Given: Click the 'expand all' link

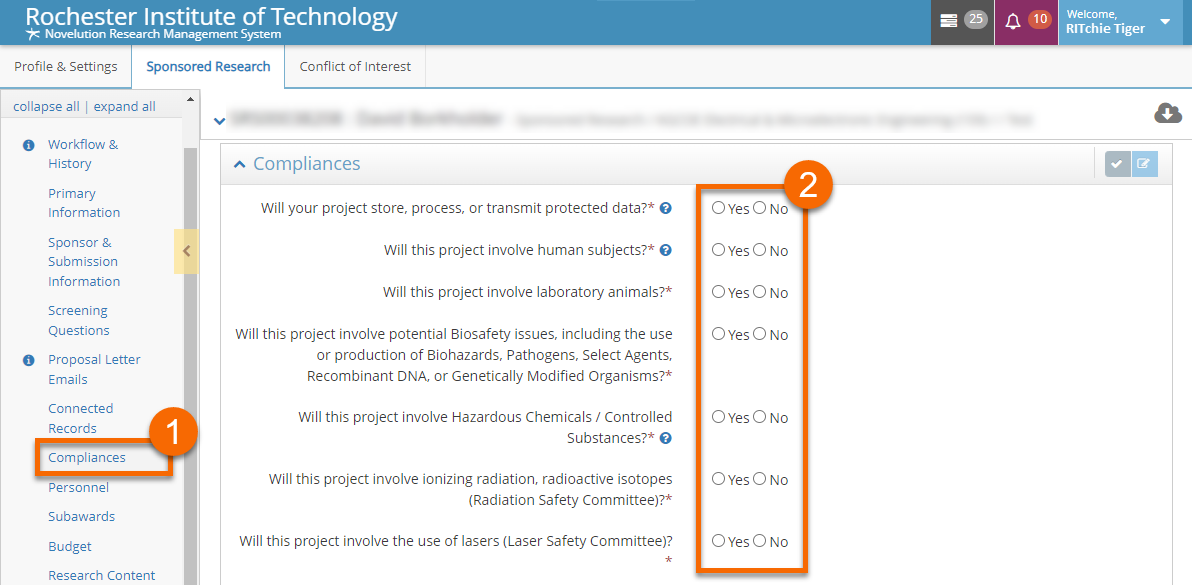Looking at the screenshot, I should (x=124, y=107).
